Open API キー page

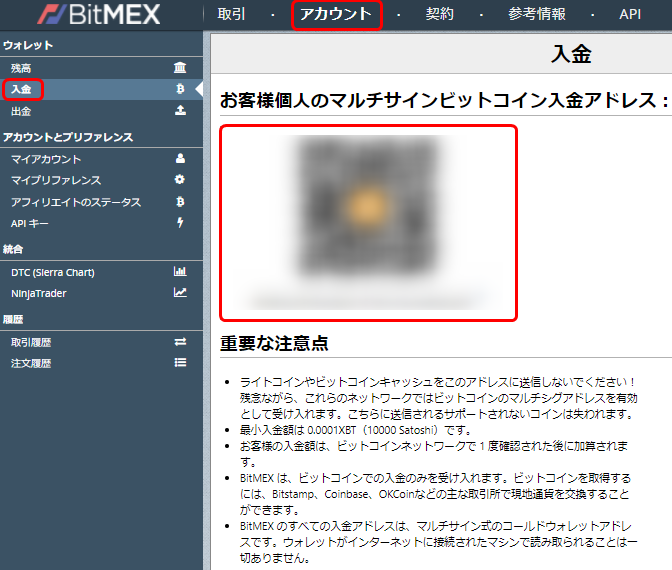coord(30,223)
